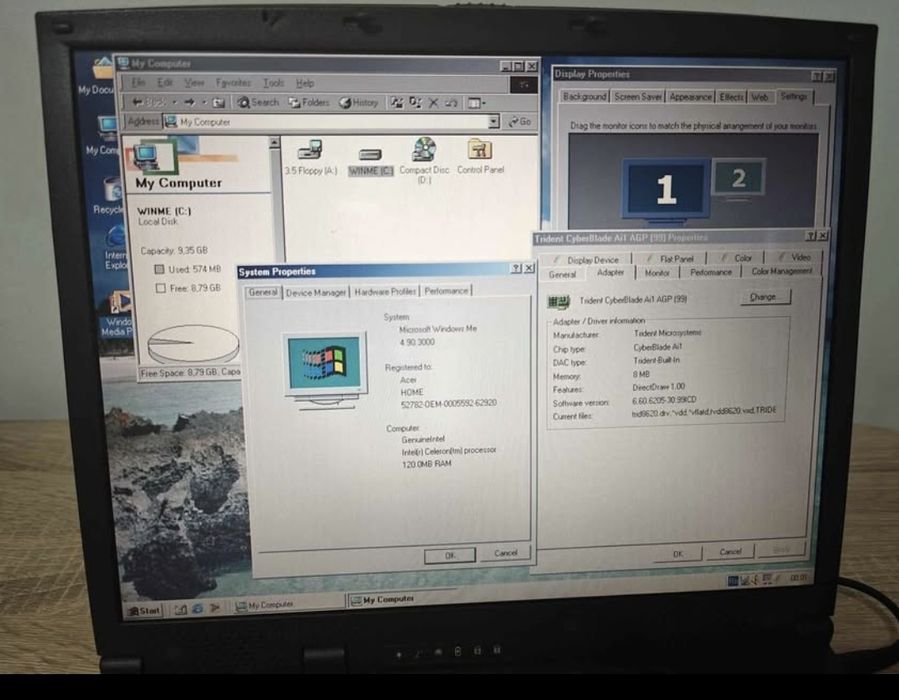Switch to the Device Manager tab
Screen dimensions: 899x700
(x=315, y=292)
